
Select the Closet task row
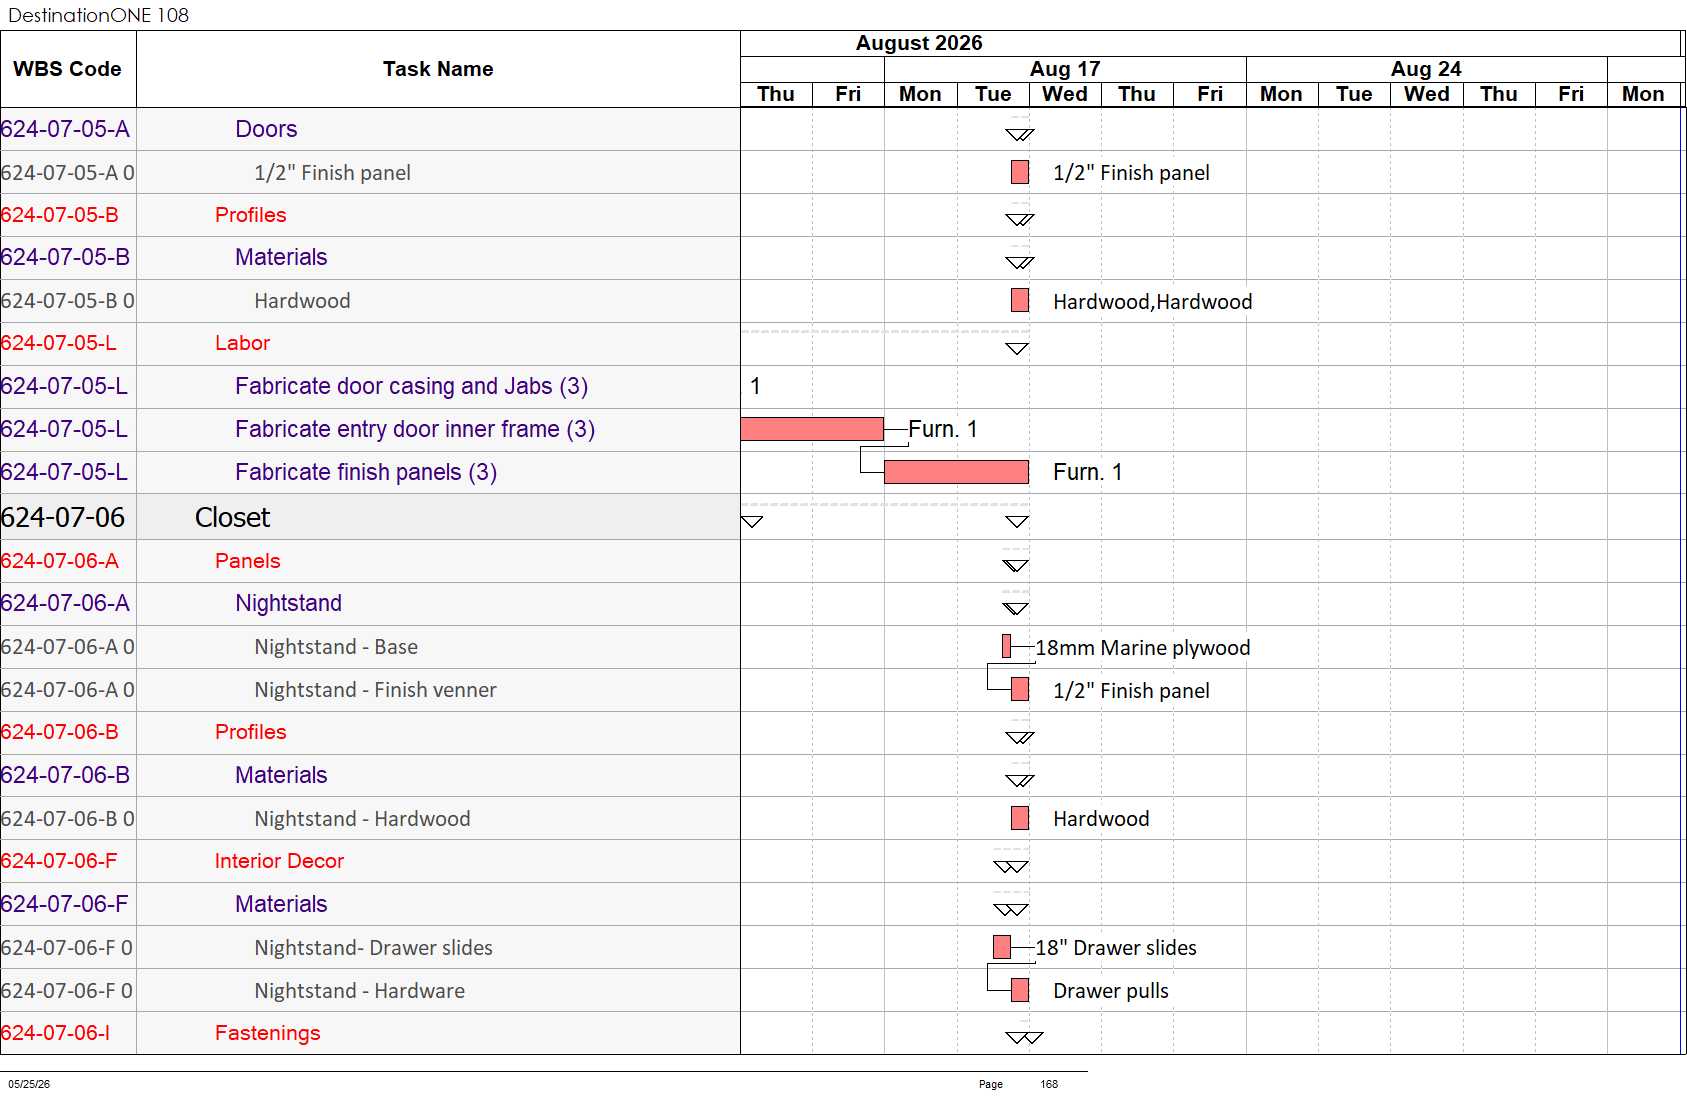pos(370,517)
